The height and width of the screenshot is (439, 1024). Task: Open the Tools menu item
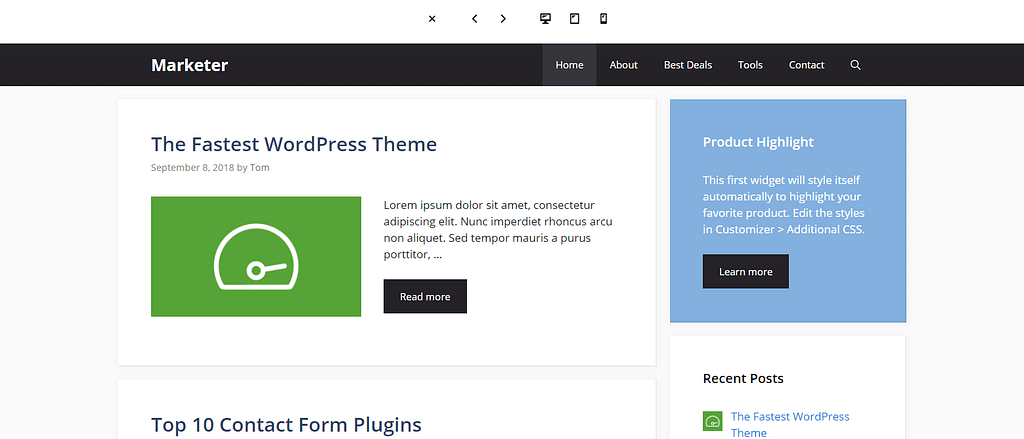coord(750,65)
